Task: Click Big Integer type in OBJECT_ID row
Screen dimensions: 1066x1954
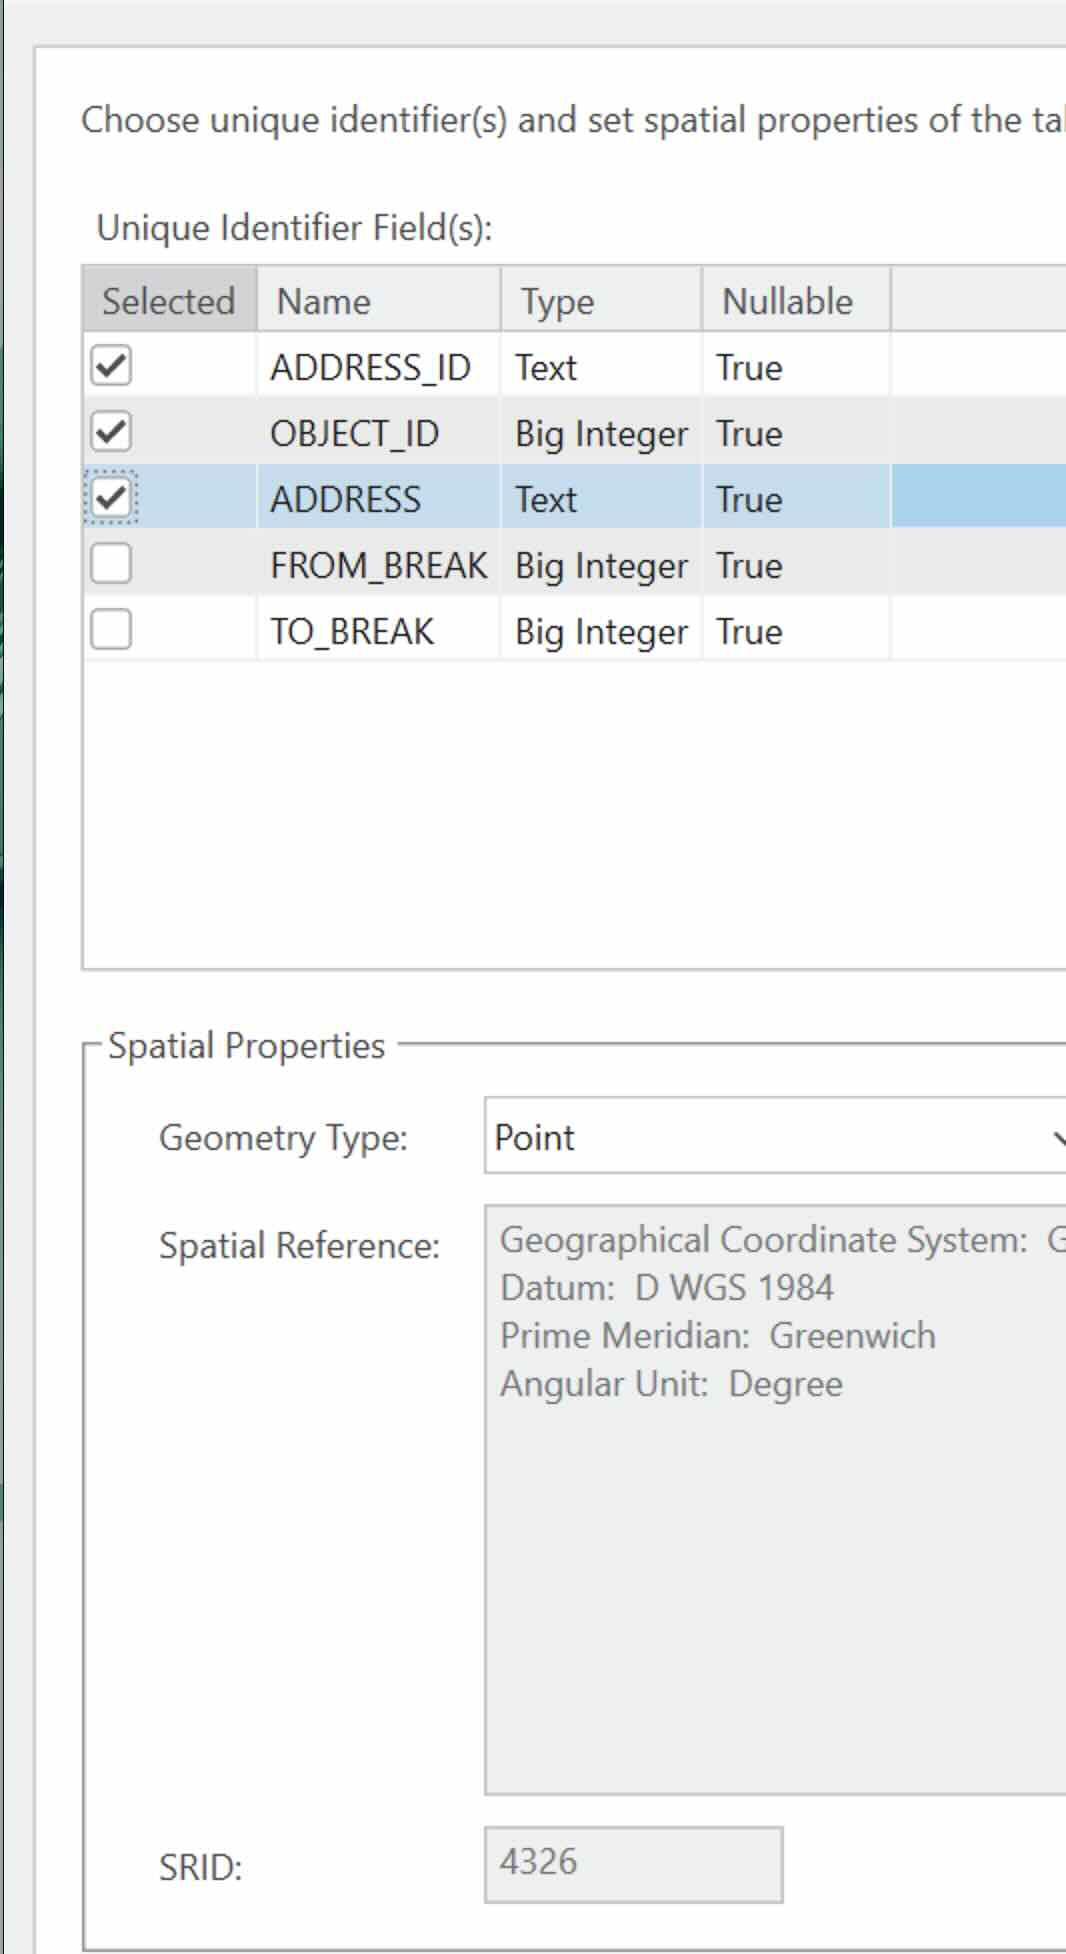Action: pyautogui.click(x=601, y=433)
